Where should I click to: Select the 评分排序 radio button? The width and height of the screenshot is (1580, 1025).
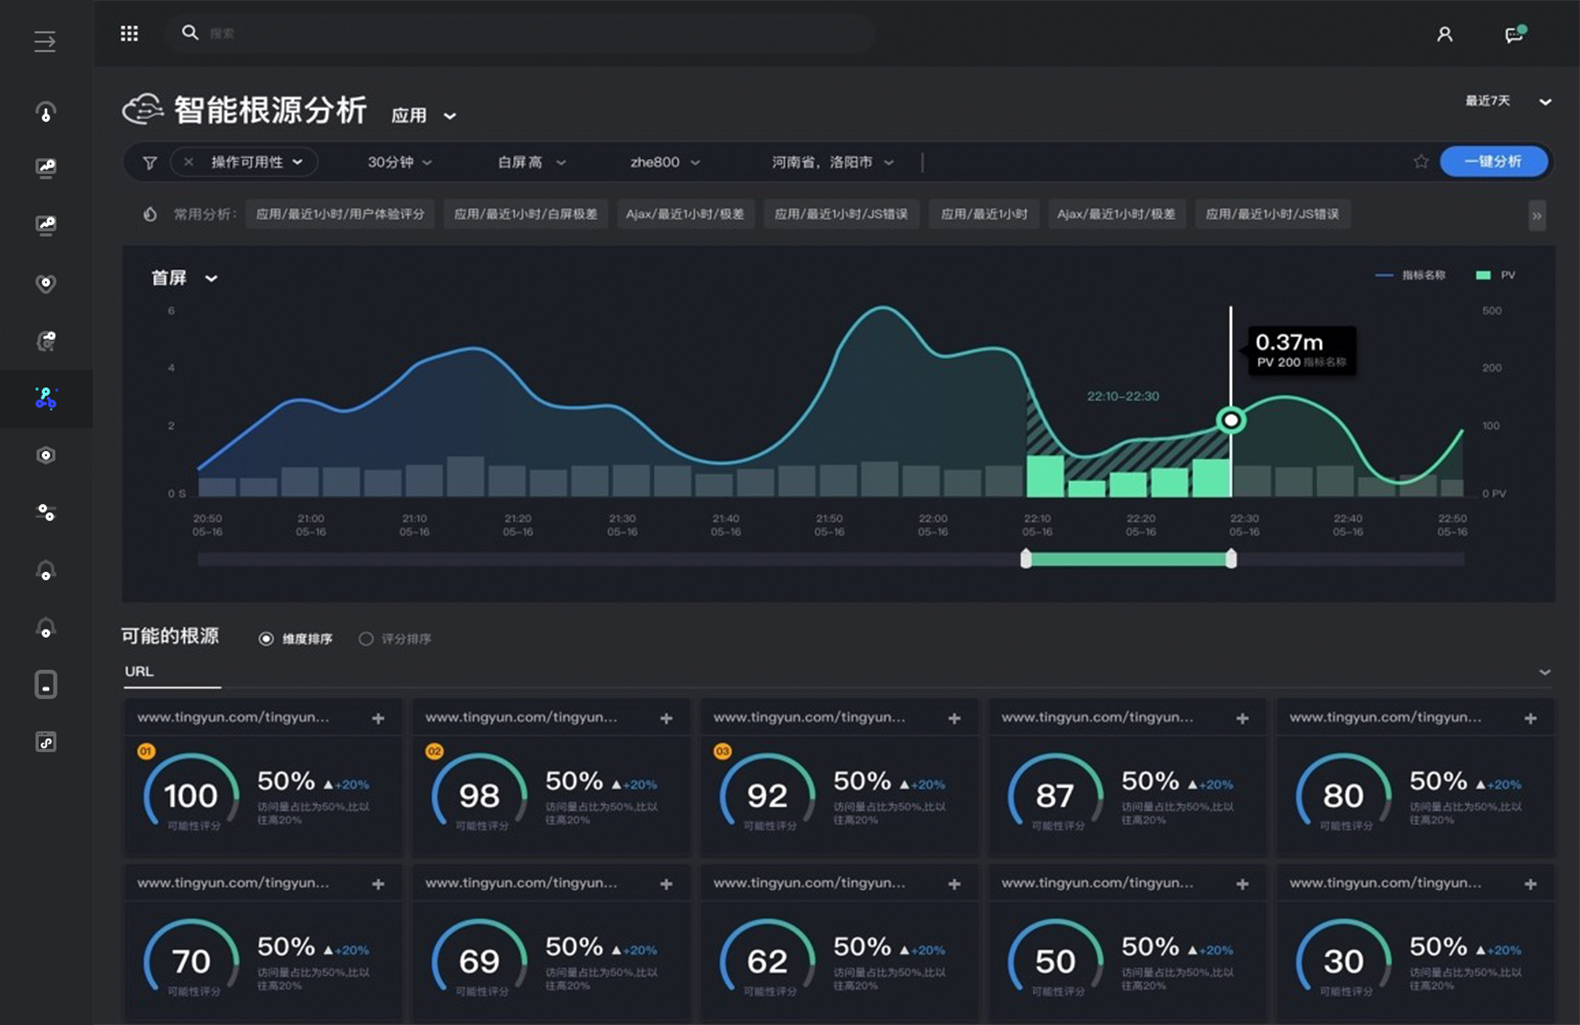pyautogui.click(x=366, y=639)
